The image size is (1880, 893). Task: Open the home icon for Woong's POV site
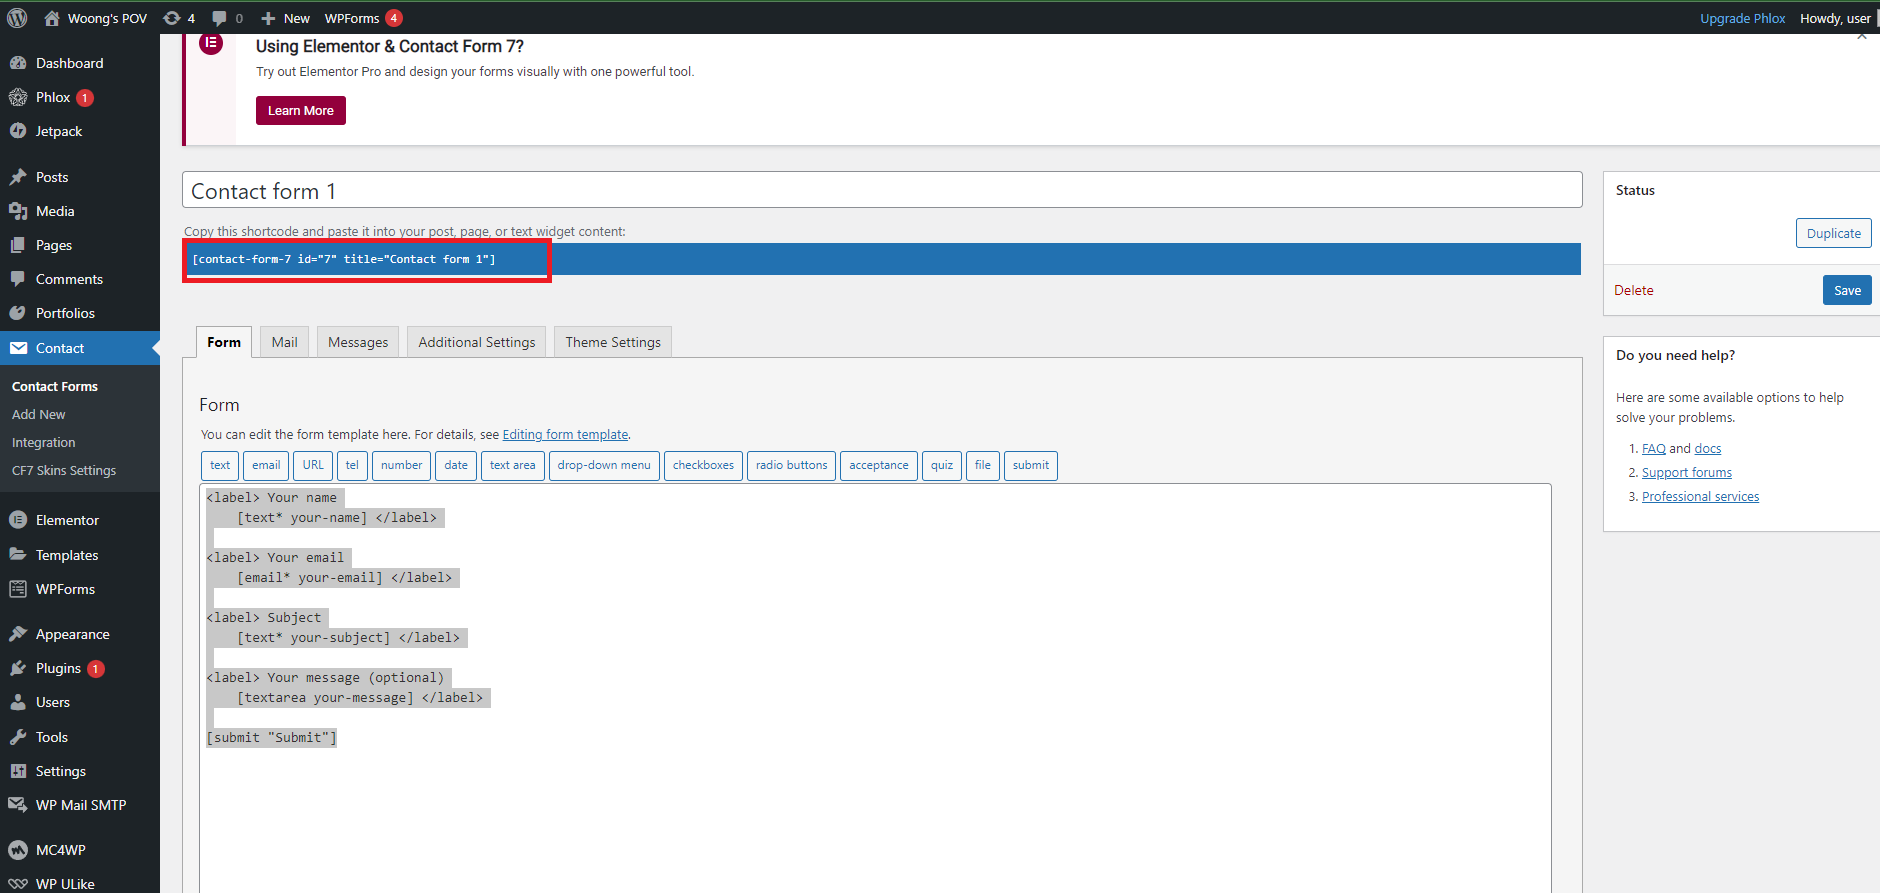click(x=52, y=18)
